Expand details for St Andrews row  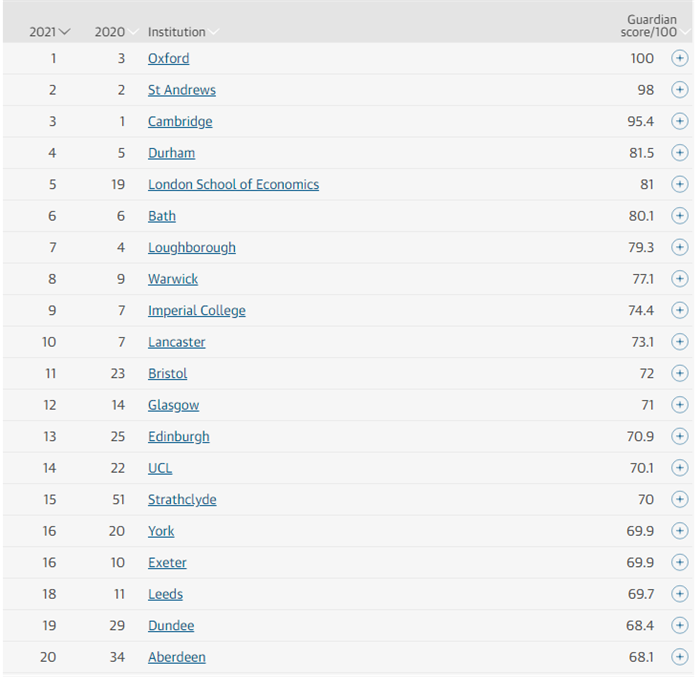click(x=679, y=90)
